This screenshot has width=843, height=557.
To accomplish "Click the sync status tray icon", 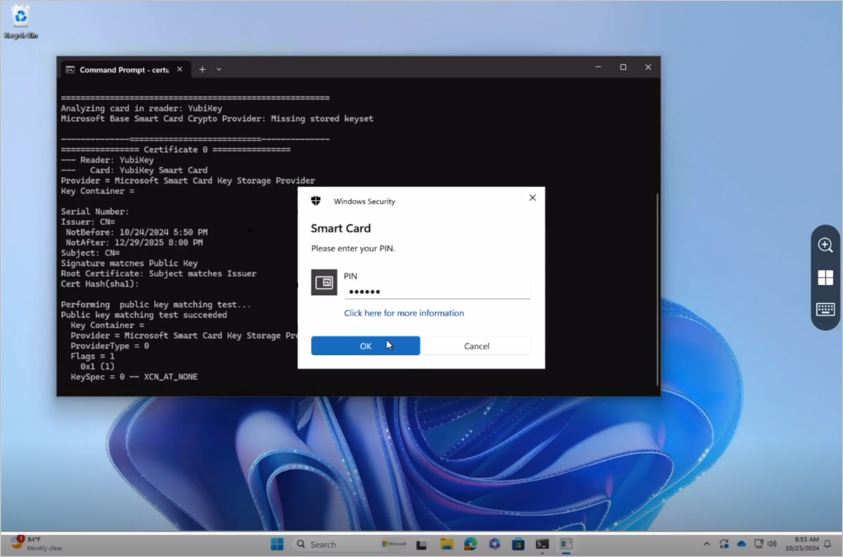I will pyautogui.click(x=724, y=544).
